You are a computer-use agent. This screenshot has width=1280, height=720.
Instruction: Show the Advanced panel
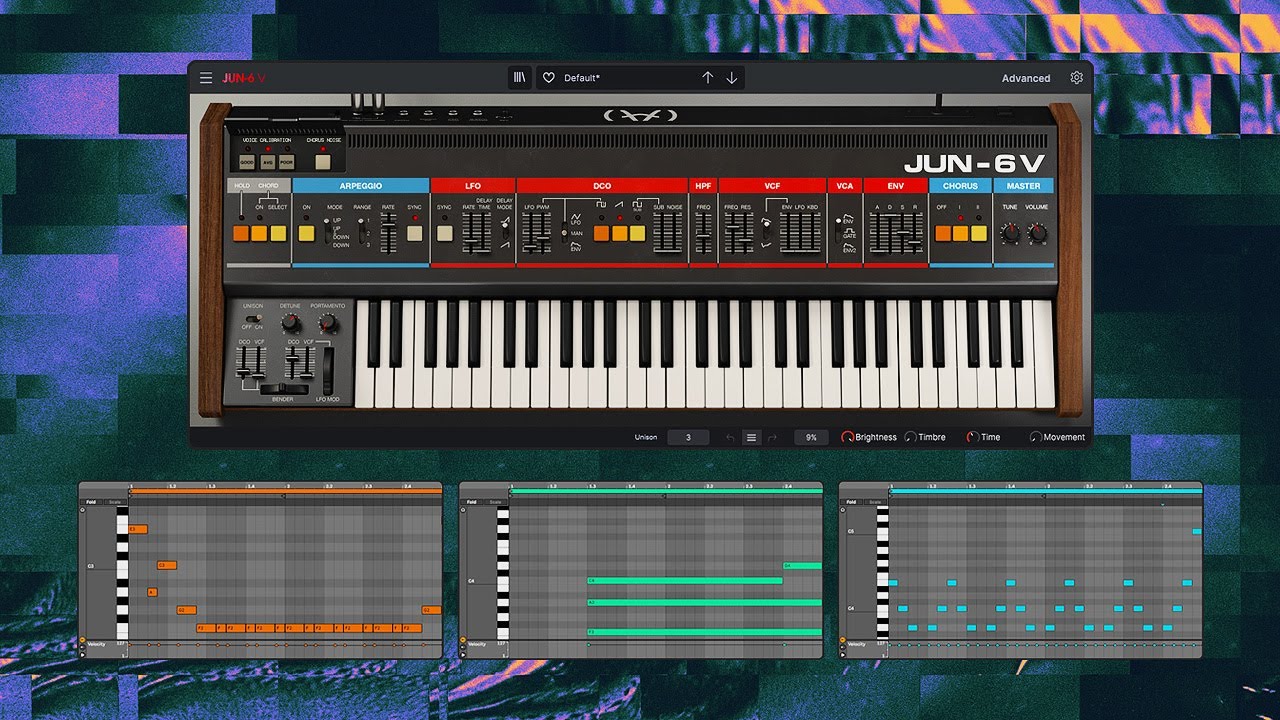[1026, 78]
